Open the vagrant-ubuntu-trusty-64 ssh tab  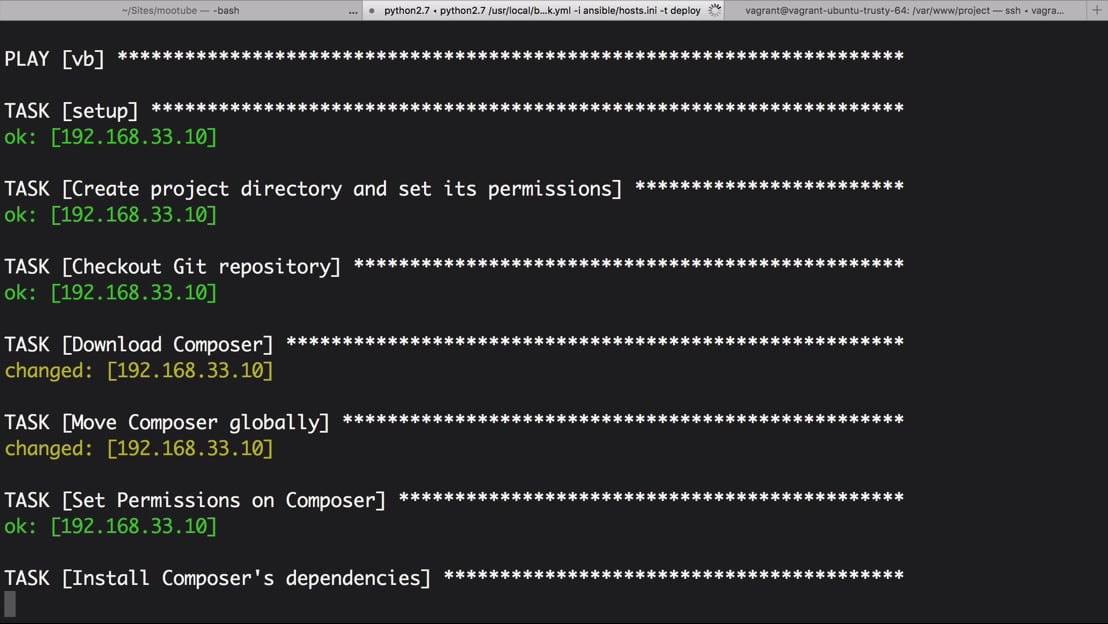tap(905, 10)
